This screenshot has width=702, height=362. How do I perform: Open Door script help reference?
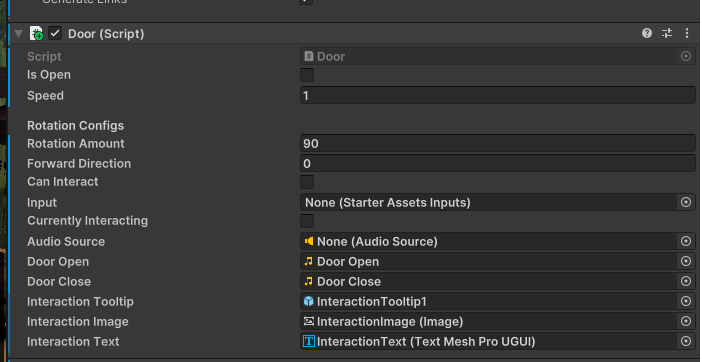646,33
